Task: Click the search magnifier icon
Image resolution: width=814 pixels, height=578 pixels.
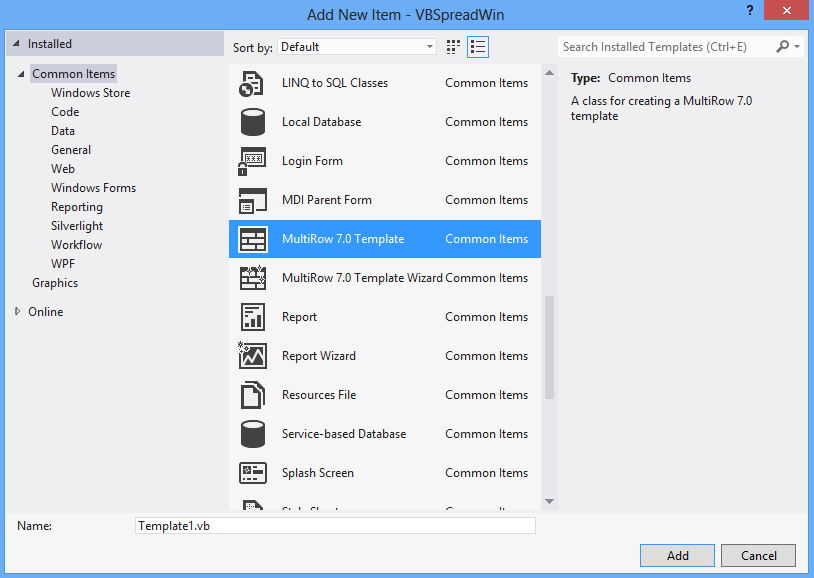Action: pyautogui.click(x=782, y=47)
